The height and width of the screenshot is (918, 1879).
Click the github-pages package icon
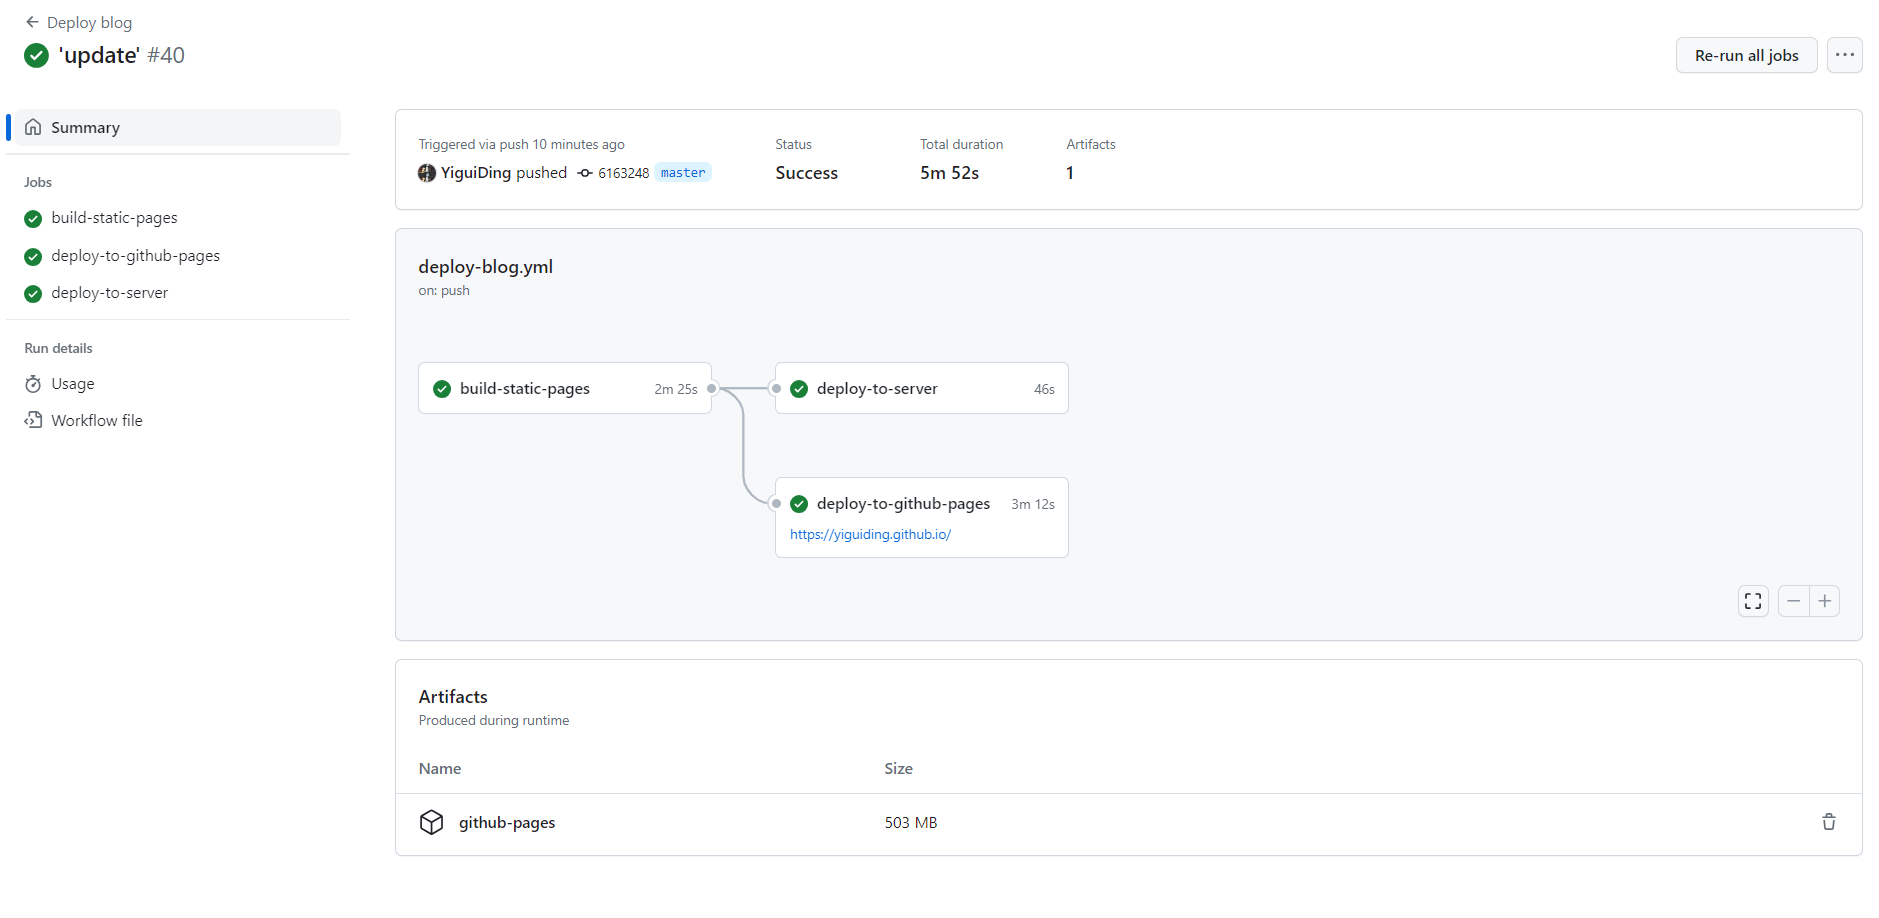(x=431, y=822)
